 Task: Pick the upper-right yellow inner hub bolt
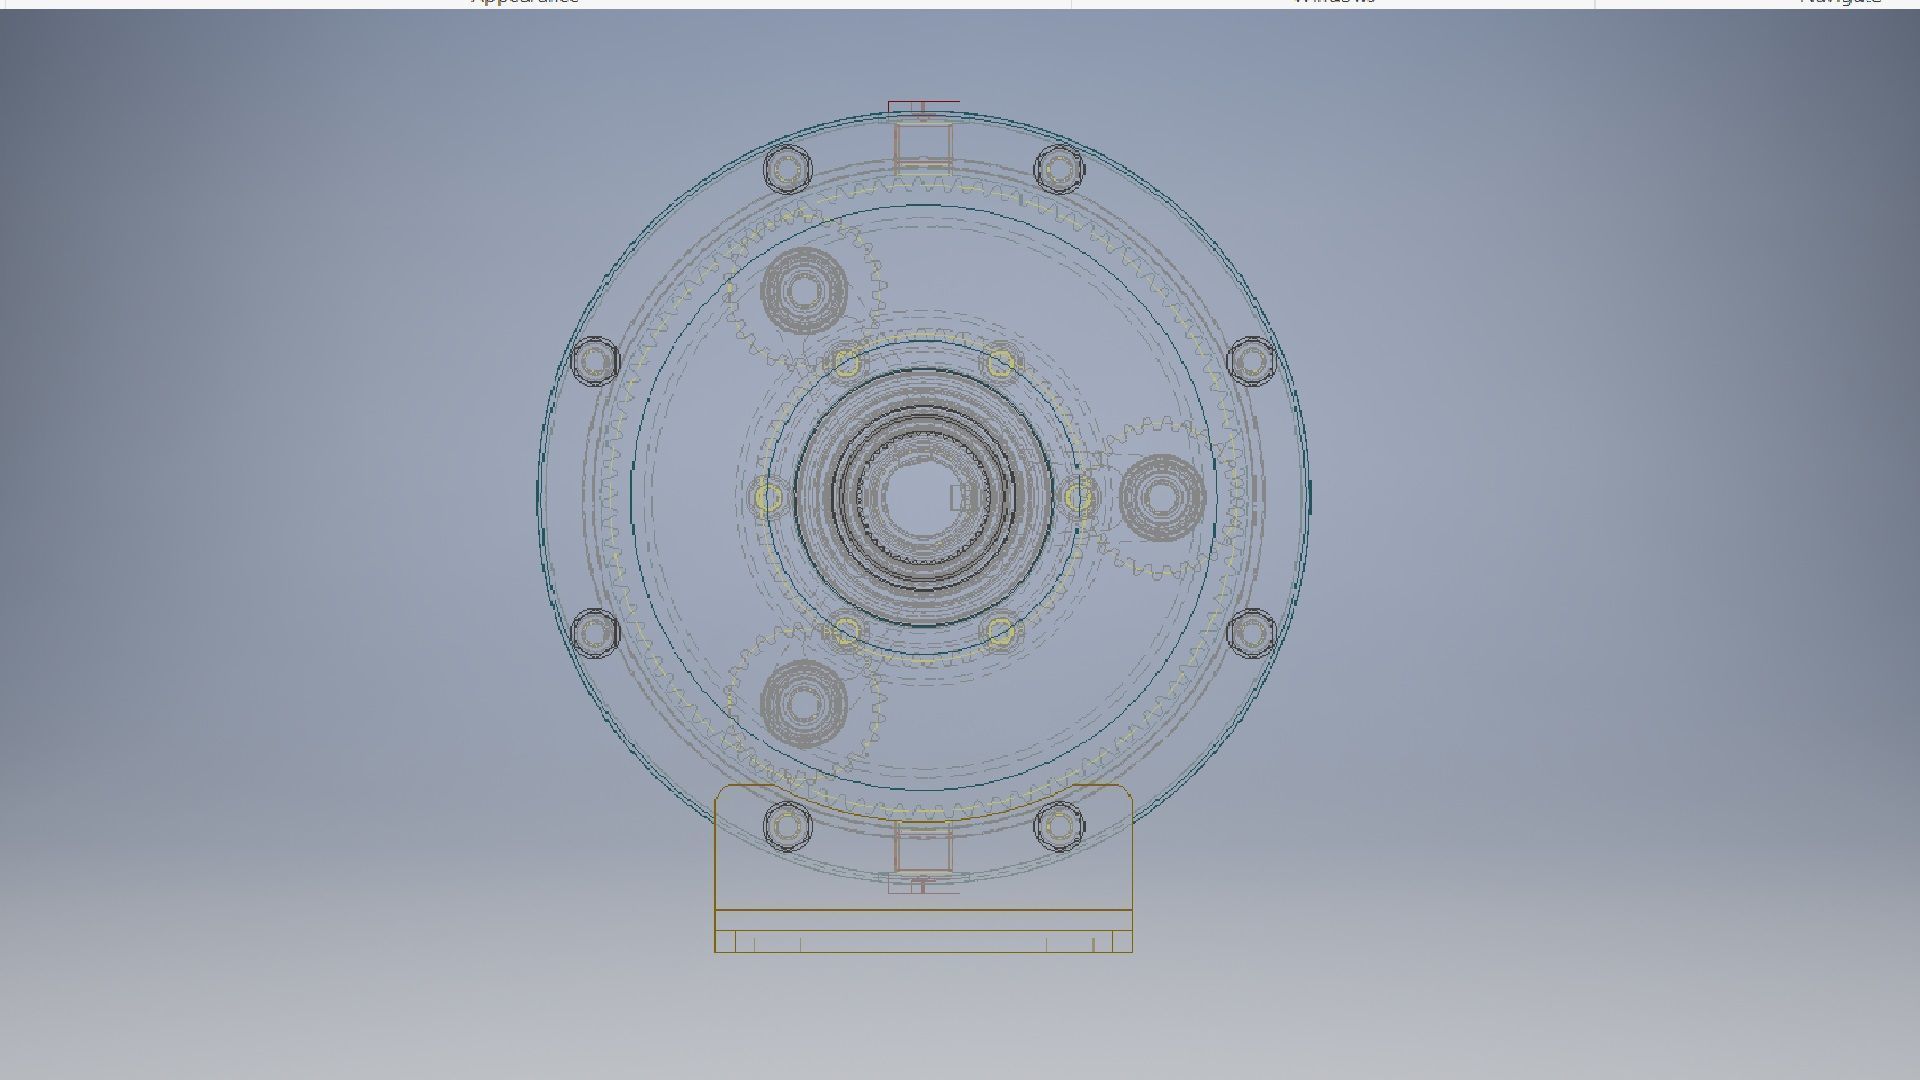(x=1001, y=363)
